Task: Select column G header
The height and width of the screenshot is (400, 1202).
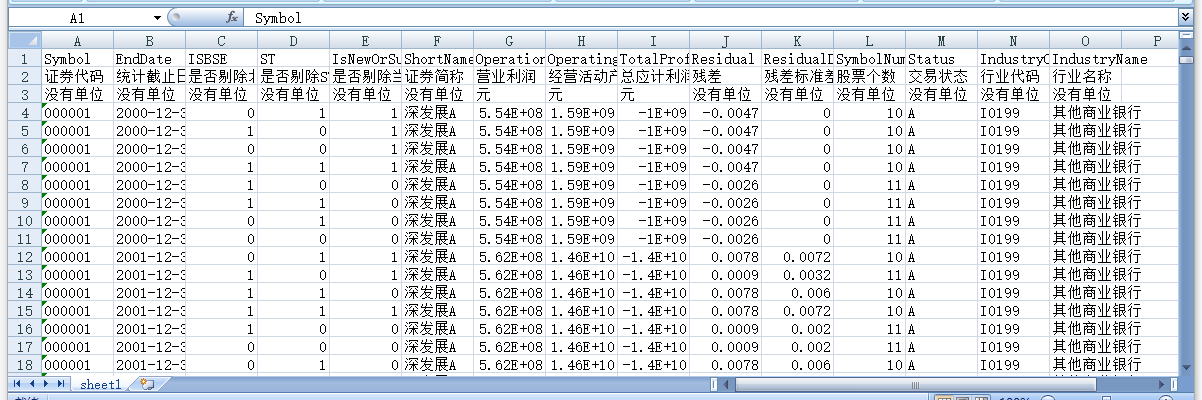Action: click(510, 41)
